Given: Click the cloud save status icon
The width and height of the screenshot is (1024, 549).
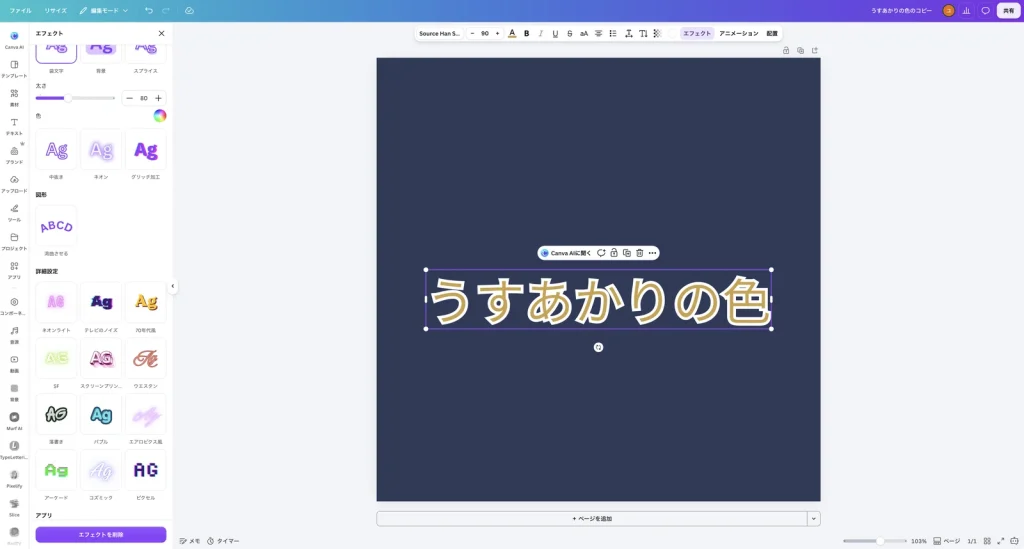Looking at the screenshot, I should coord(189,10).
